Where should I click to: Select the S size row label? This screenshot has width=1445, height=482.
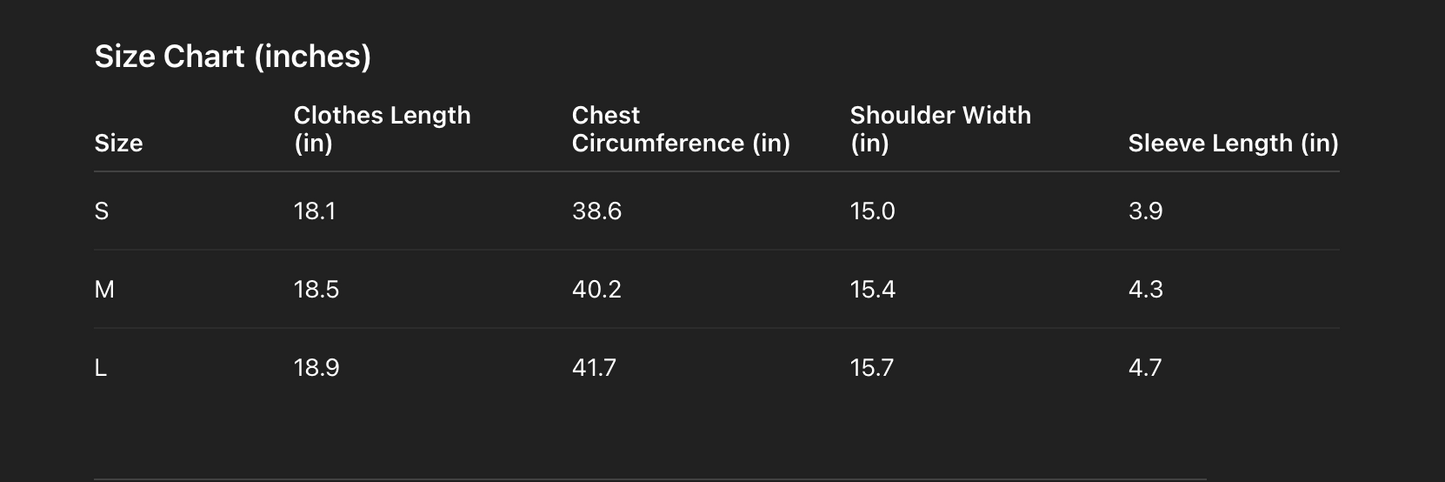tap(101, 211)
